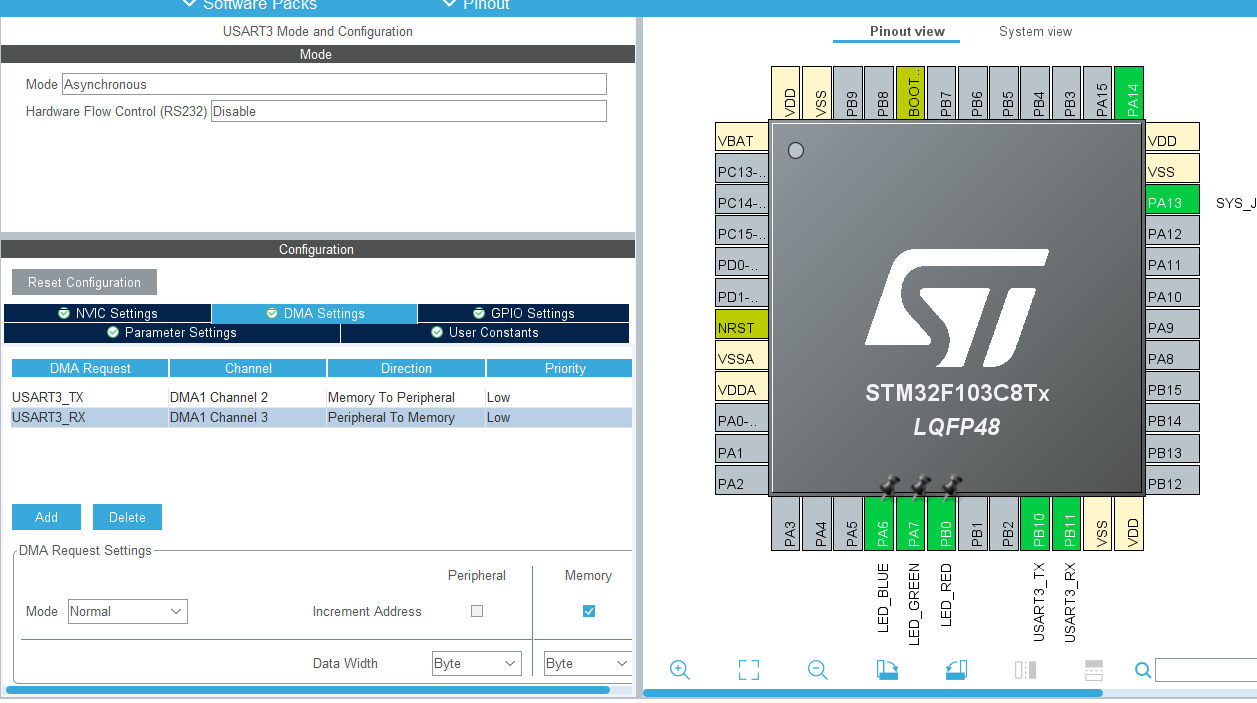Delete the selected DMA request
The height and width of the screenshot is (703, 1257).
(x=127, y=517)
